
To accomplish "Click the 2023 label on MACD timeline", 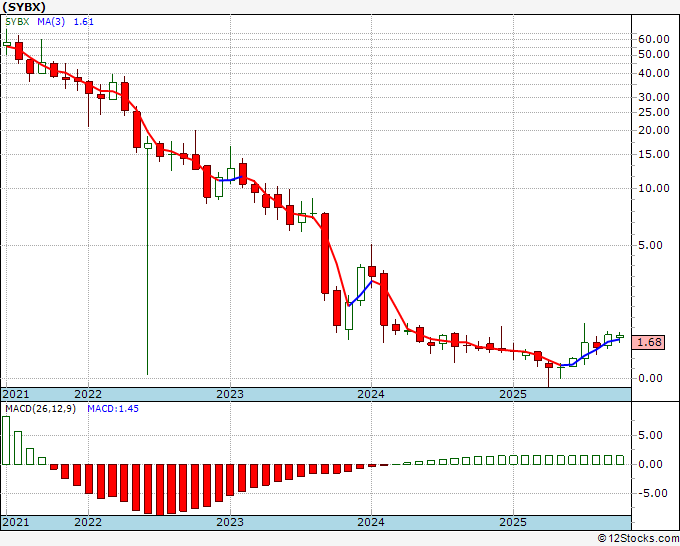I will click(x=230, y=522).
